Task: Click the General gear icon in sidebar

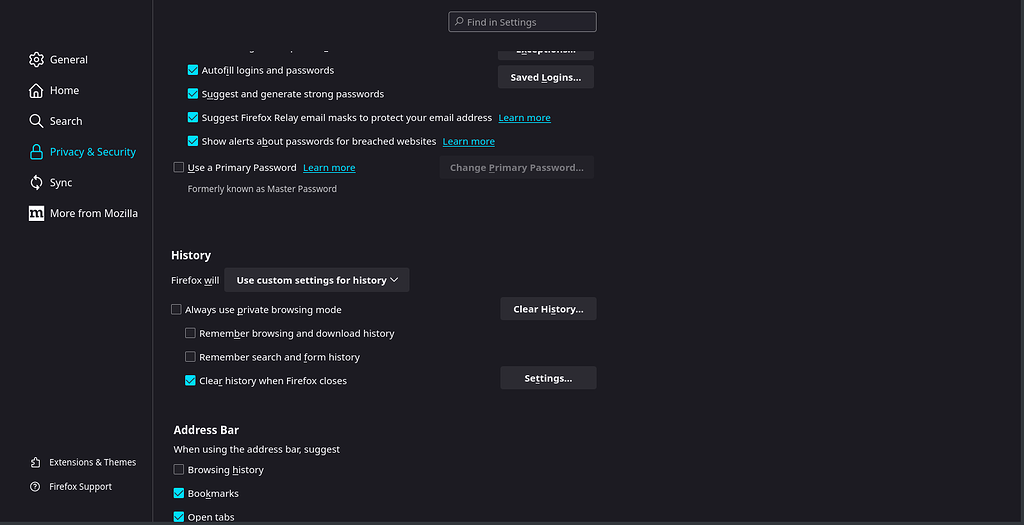Action: point(36,60)
